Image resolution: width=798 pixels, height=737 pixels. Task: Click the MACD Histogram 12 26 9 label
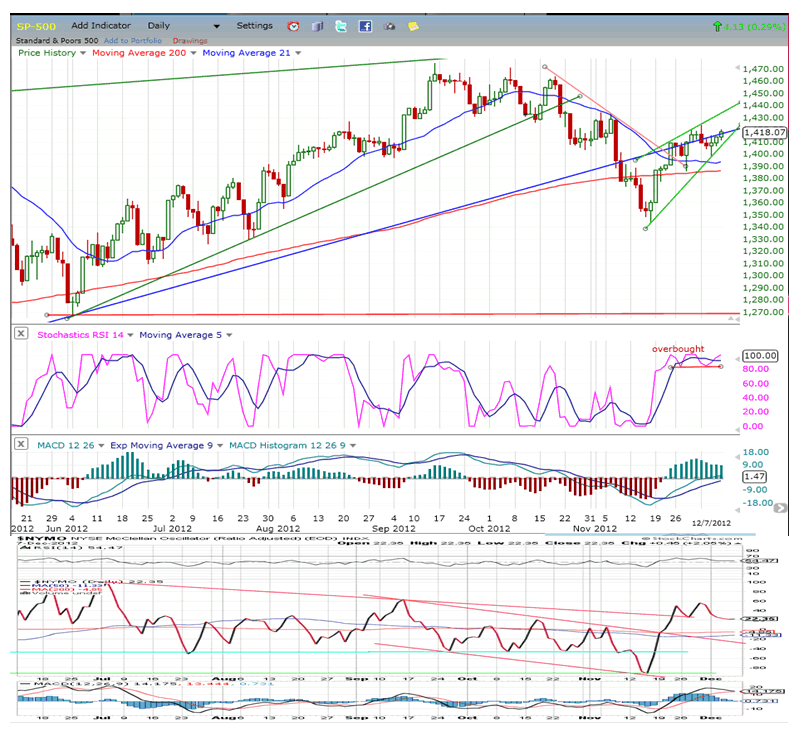(x=287, y=445)
